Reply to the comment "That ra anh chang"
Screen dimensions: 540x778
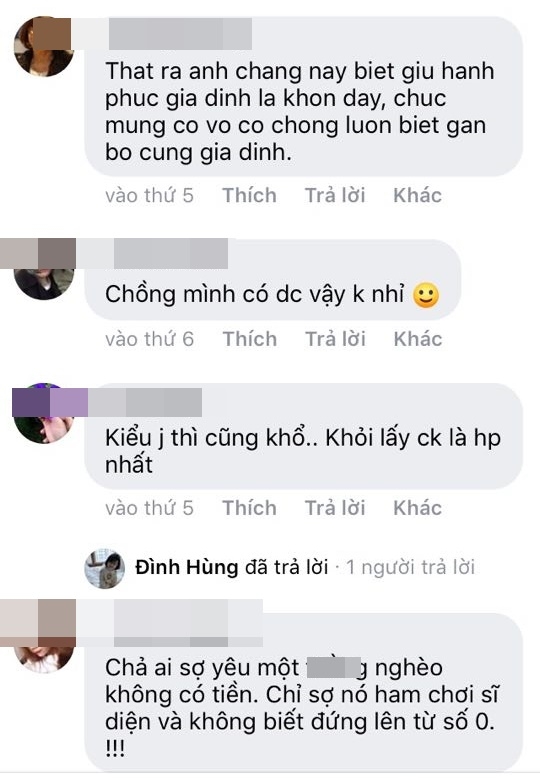click(x=335, y=195)
